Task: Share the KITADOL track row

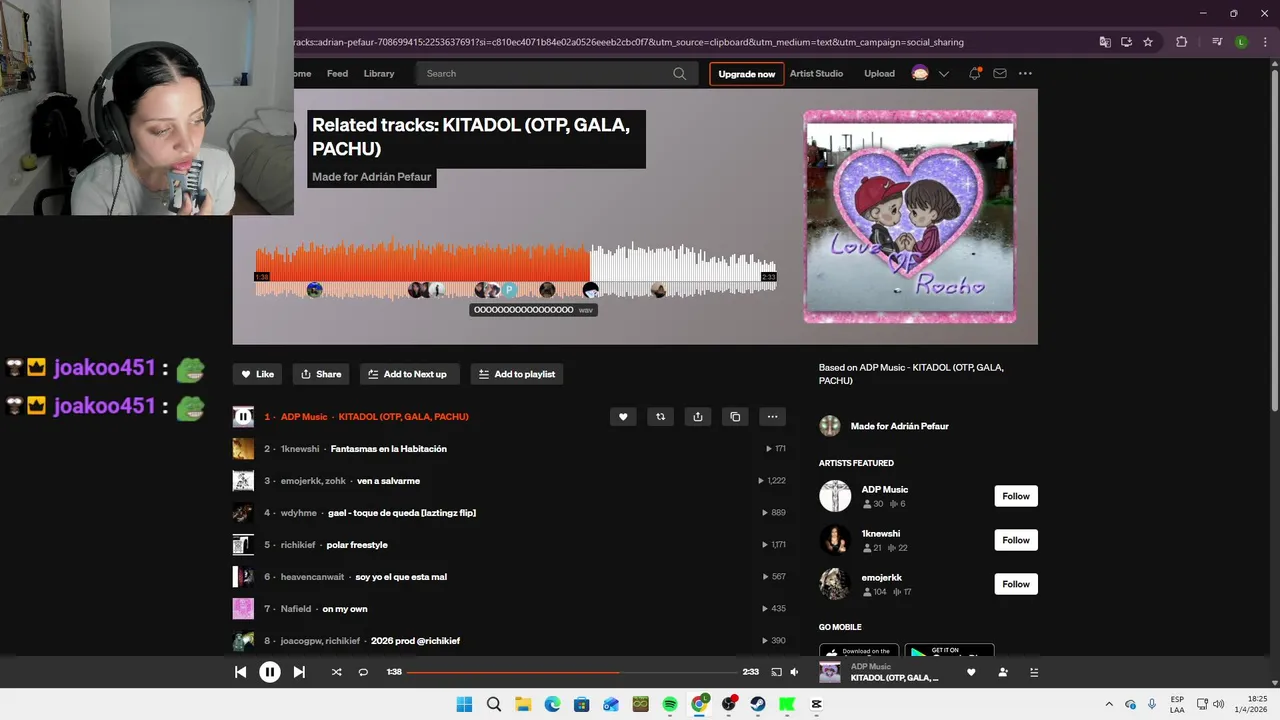Action: pyautogui.click(x=698, y=417)
